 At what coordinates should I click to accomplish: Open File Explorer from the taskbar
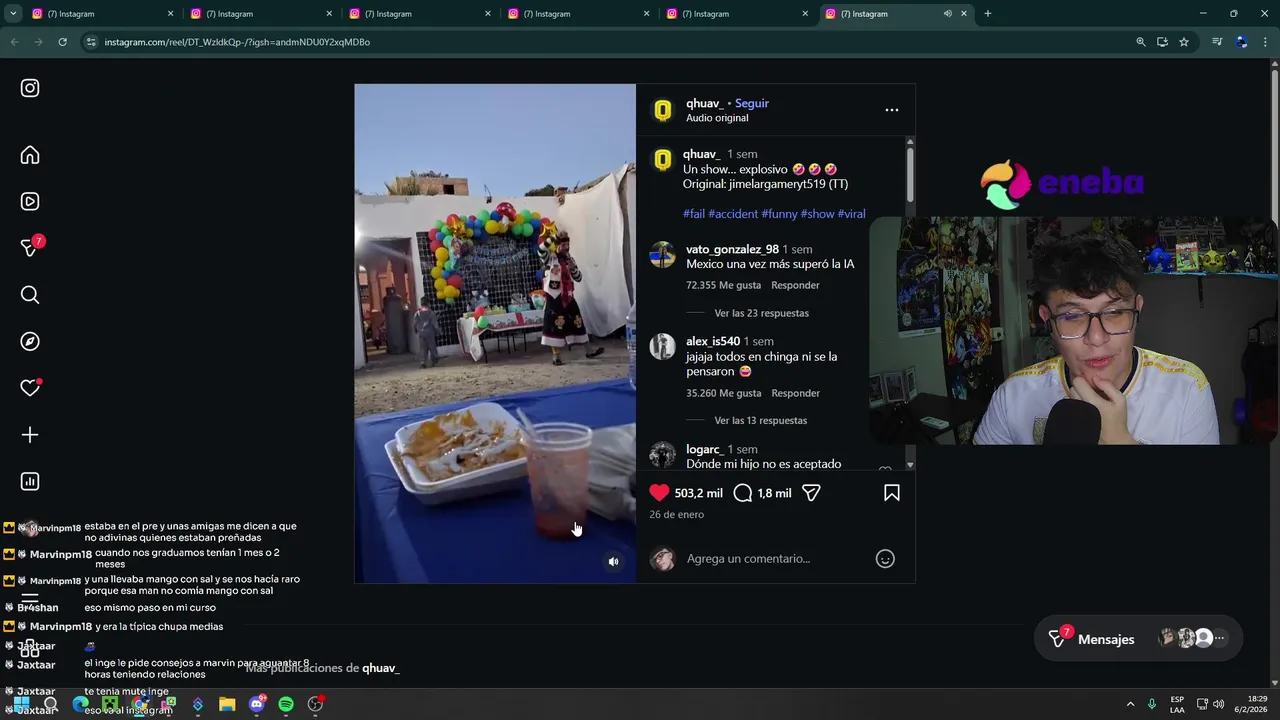[227, 704]
